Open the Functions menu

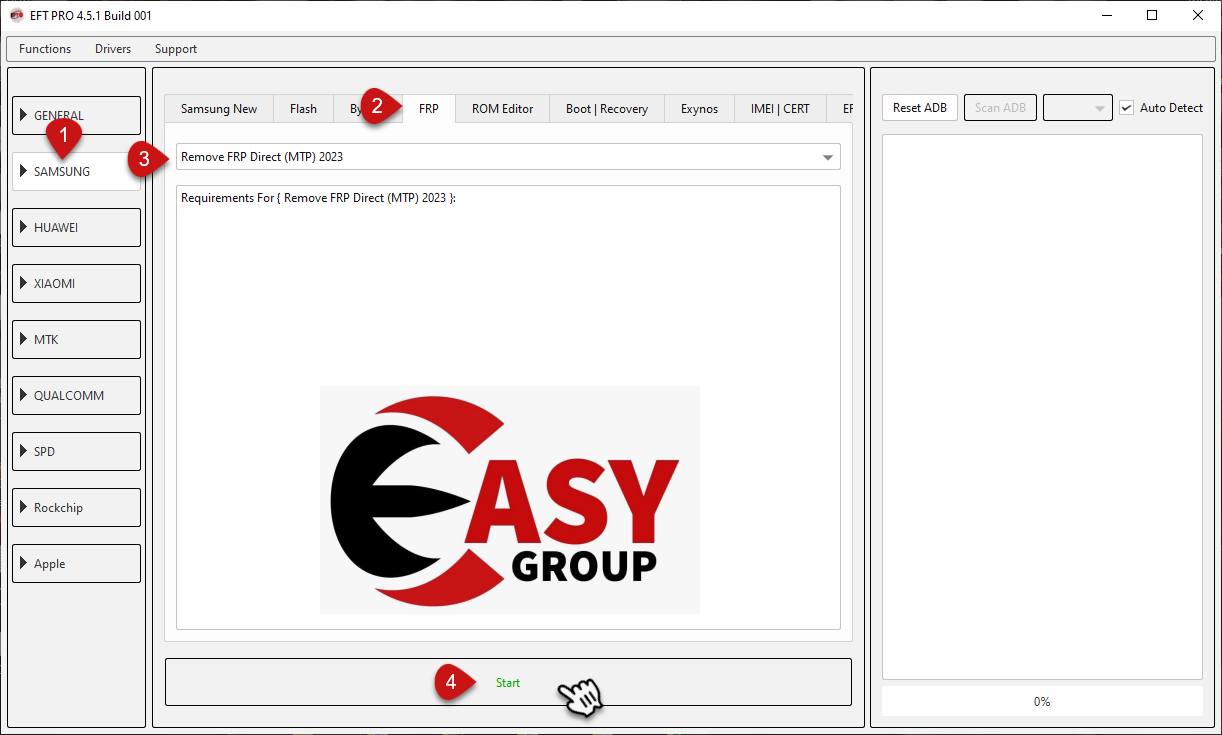45,49
